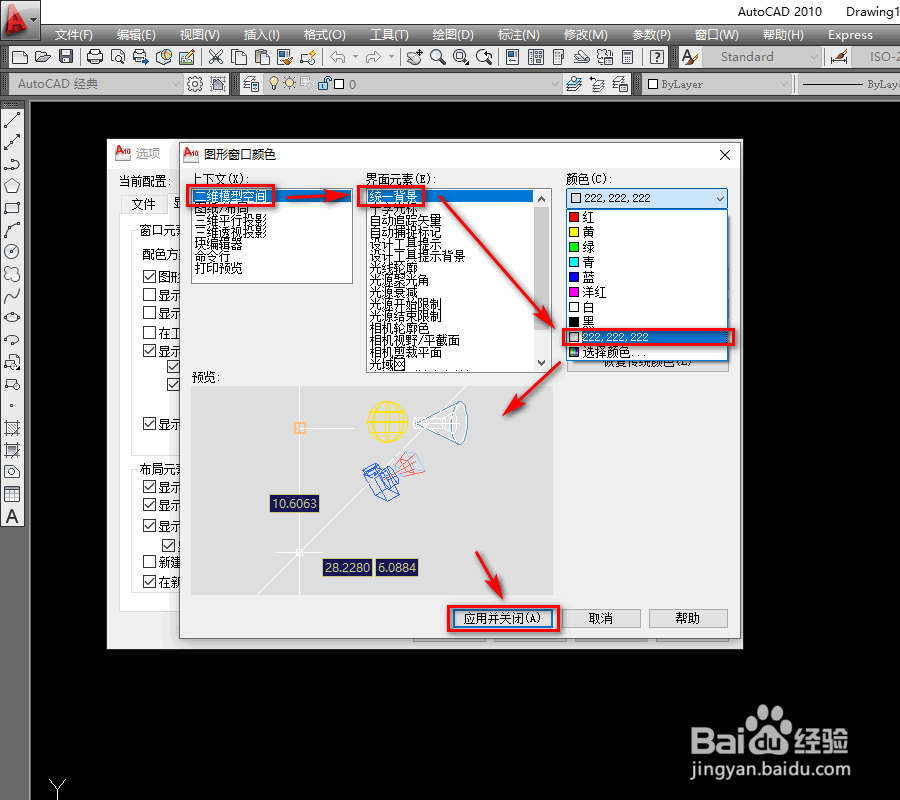Toggle the 图形 checkbox in Options dialog
Screen dimensions: 900x800
click(149, 277)
